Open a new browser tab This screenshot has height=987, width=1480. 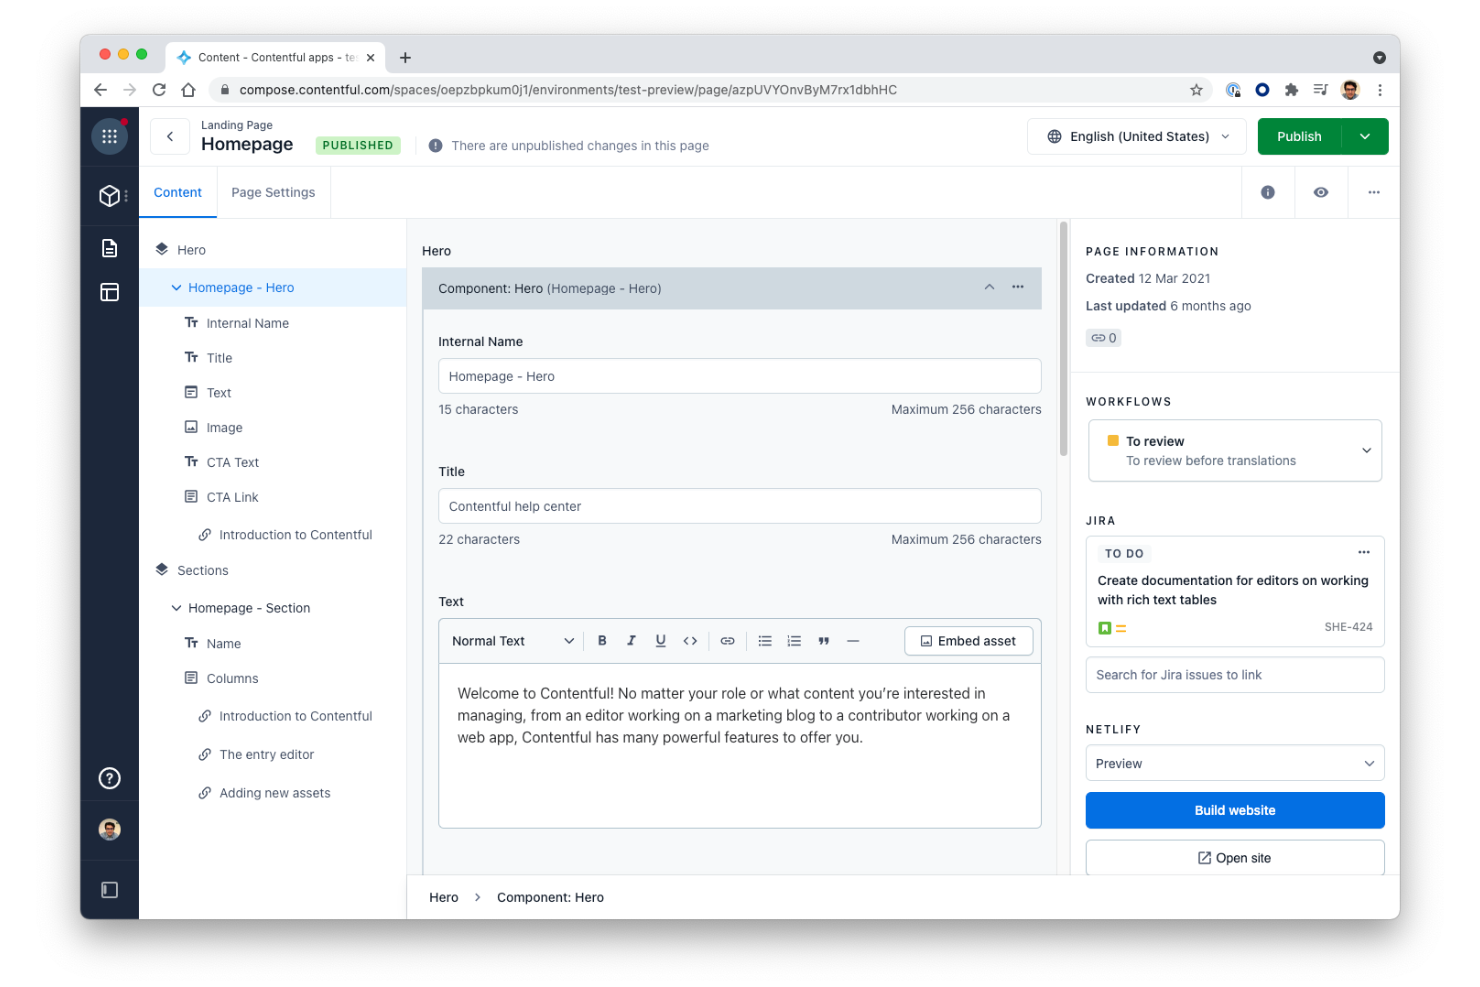tap(405, 58)
